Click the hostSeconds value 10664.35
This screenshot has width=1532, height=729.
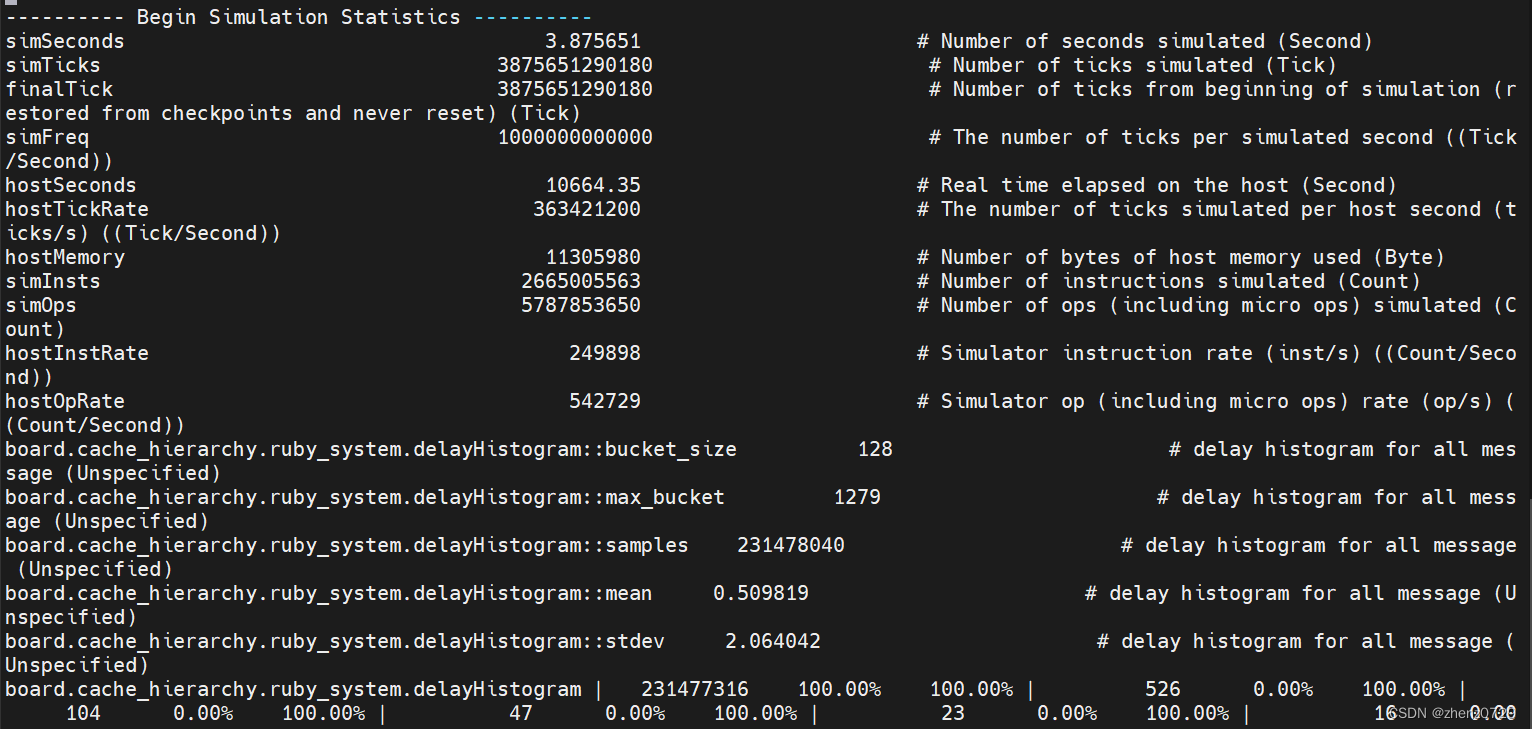click(x=593, y=185)
